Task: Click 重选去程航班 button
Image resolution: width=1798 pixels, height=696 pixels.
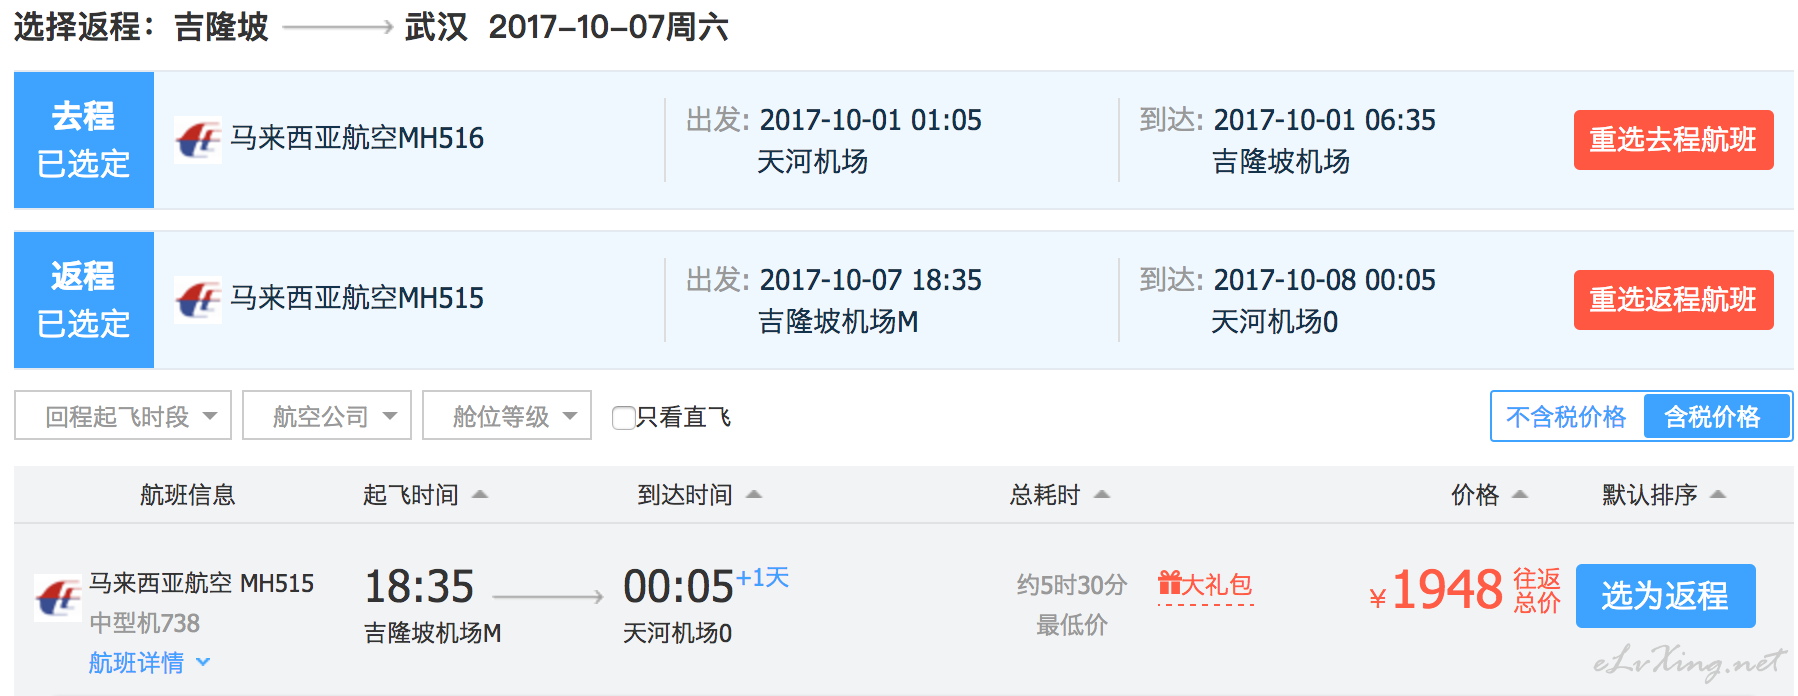Action: tap(1673, 140)
